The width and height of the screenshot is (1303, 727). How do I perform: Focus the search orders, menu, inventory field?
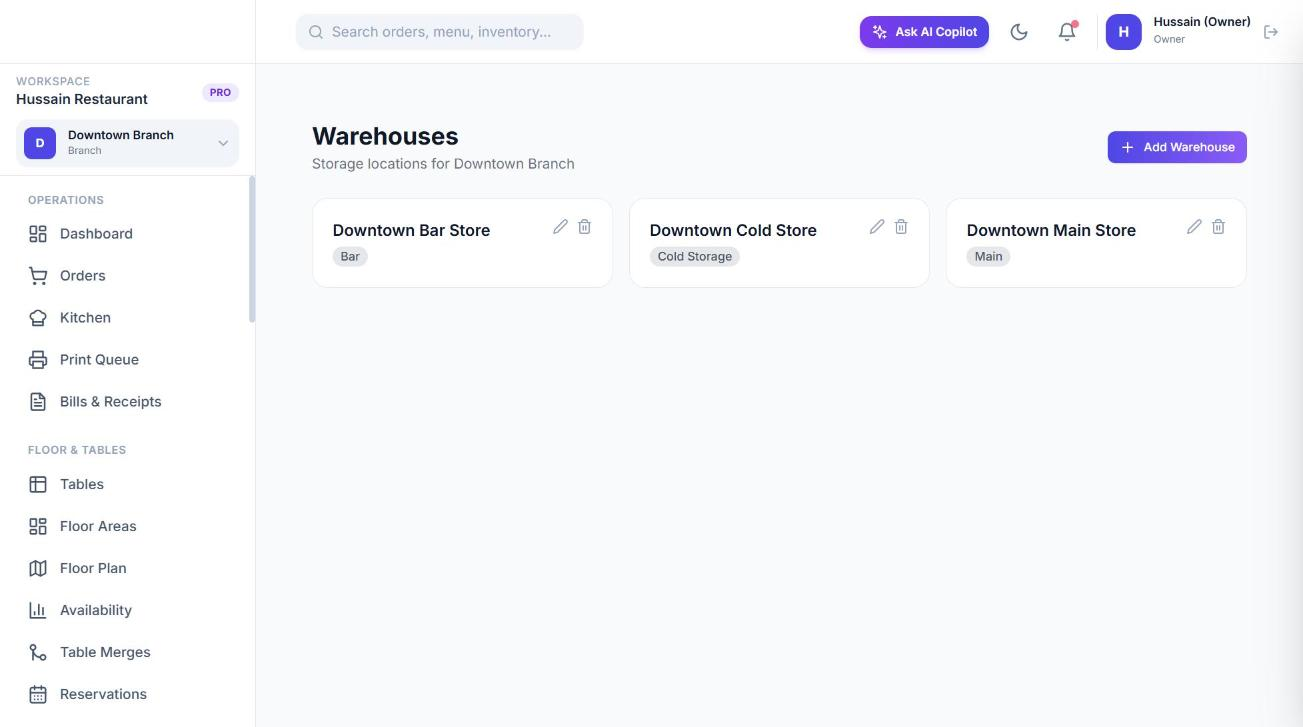coord(440,32)
